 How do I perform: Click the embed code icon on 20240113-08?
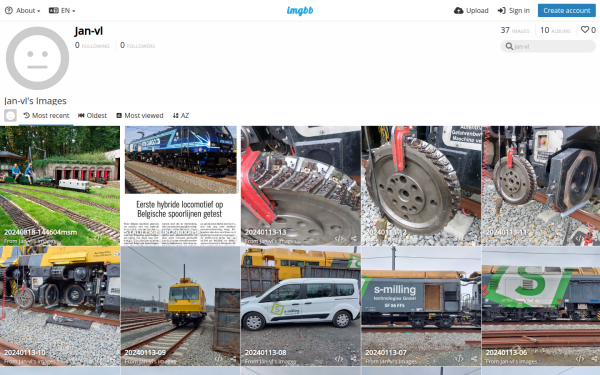click(339, 359)
